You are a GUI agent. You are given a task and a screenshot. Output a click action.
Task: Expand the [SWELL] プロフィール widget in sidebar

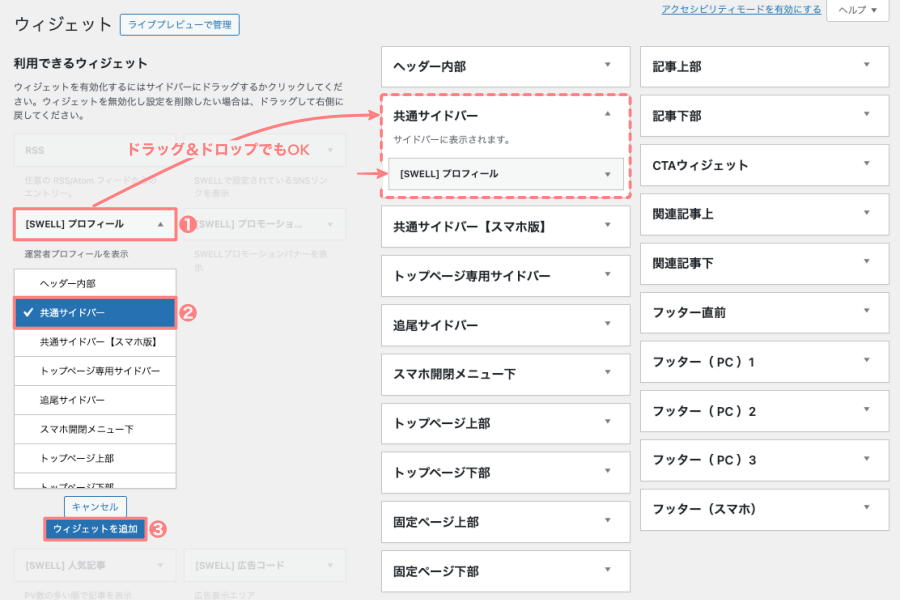[606, 174]
